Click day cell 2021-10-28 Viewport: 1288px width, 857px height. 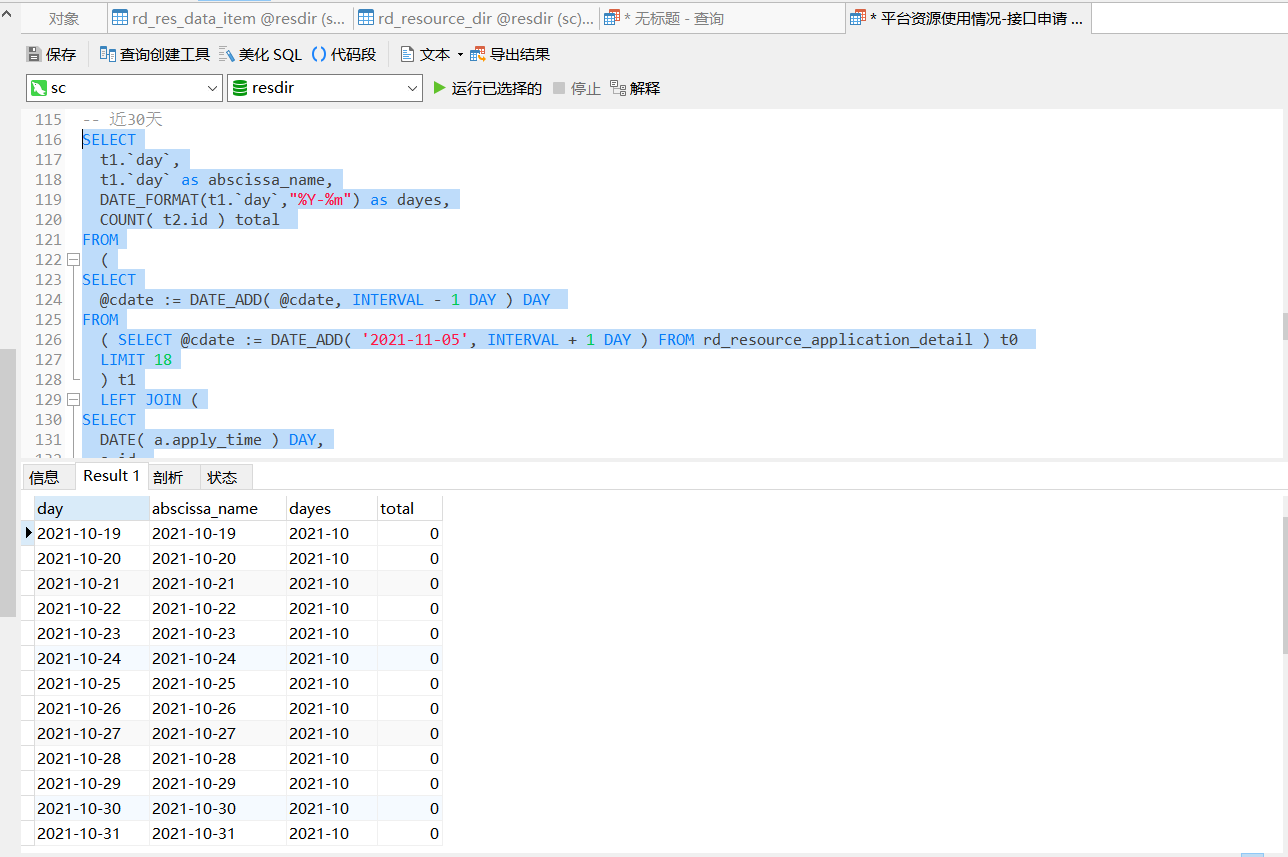click(92, 758)
